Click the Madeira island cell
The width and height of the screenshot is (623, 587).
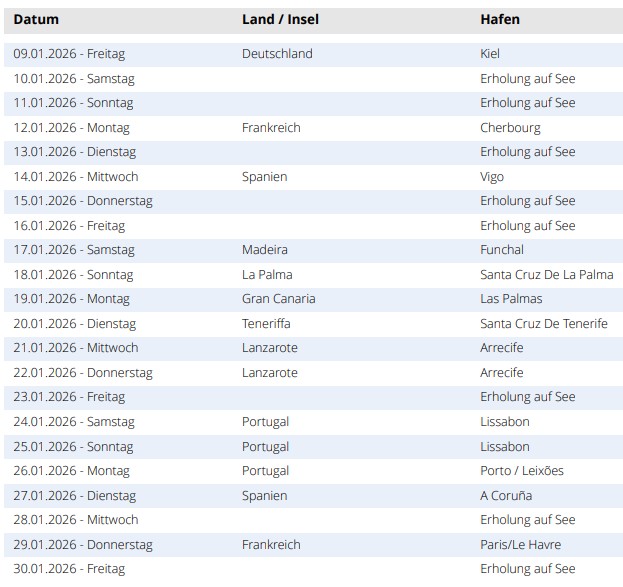[264, 250]
